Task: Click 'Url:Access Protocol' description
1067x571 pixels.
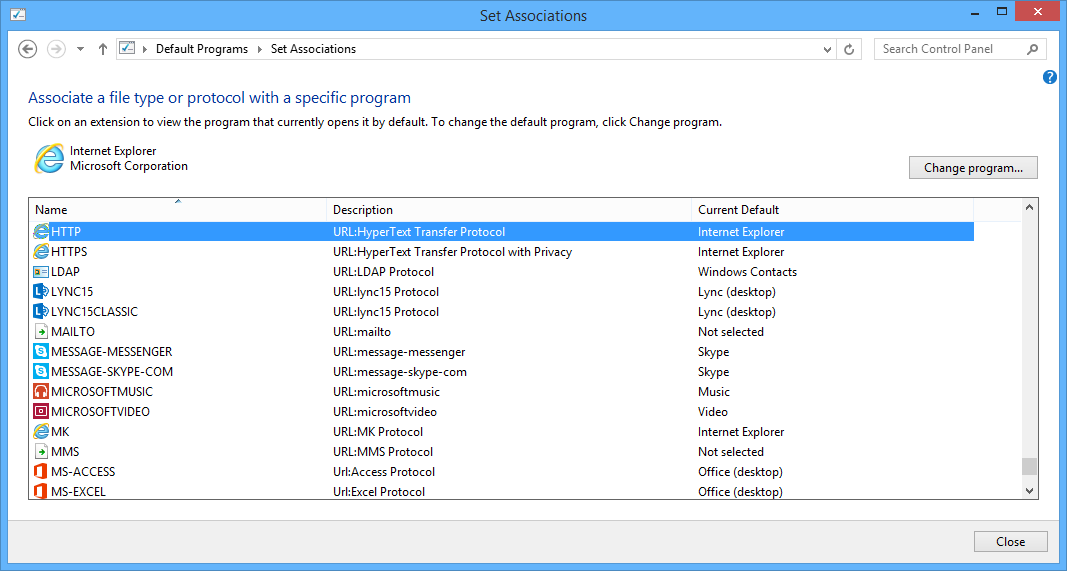Action: click(x=383, y=472)
